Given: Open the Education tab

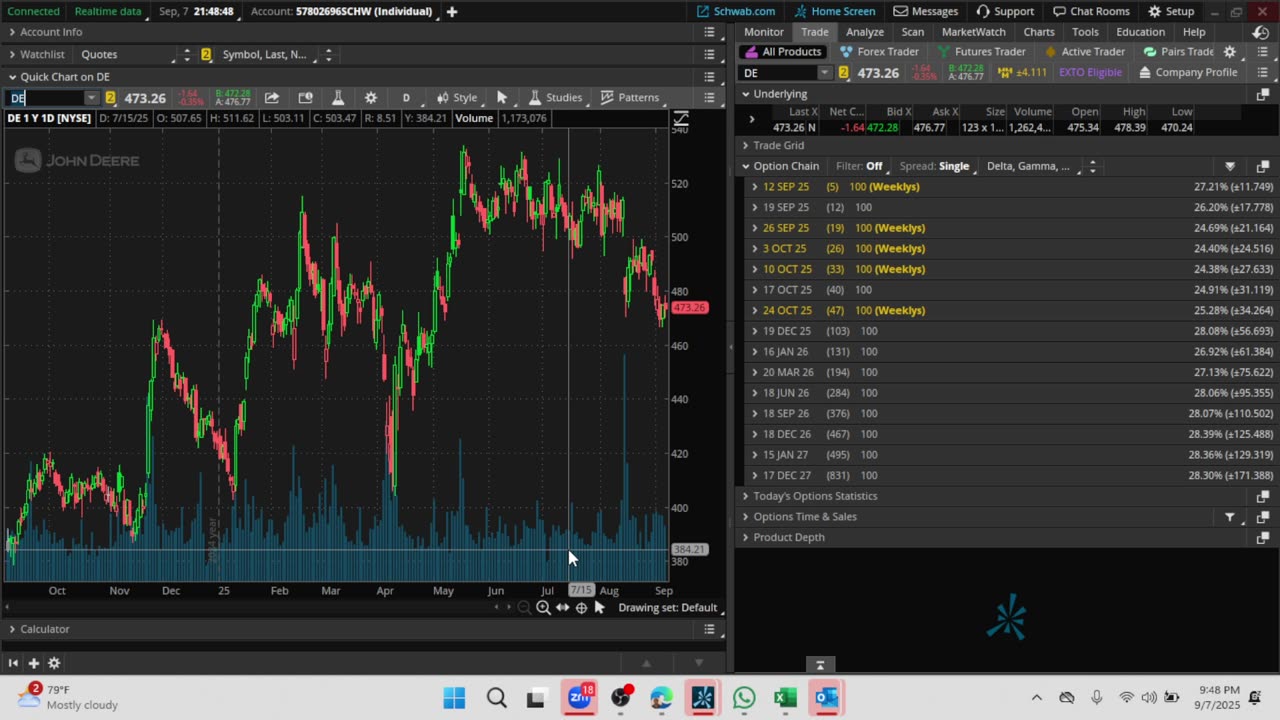Looking at the screenshot, I should 1141,32.
